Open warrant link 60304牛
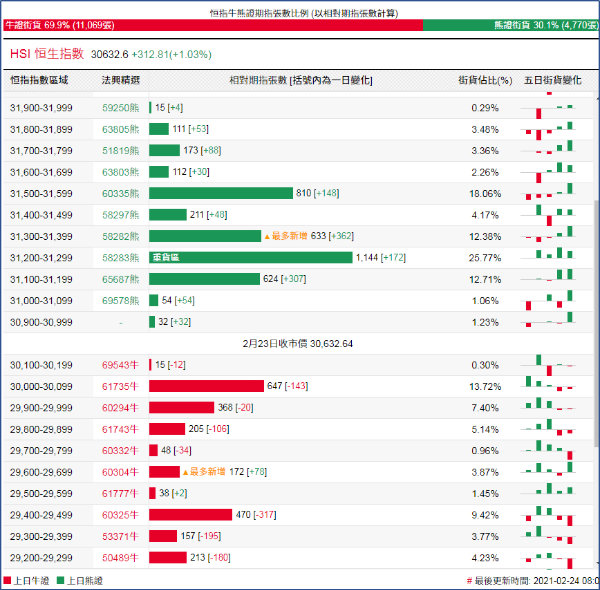Screen dimensions: 600x590 coord(120,472)
